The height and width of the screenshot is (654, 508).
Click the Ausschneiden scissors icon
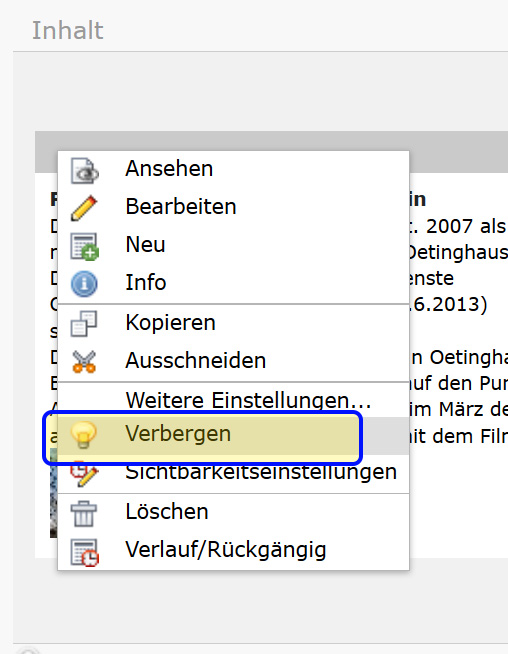[84, 361]
